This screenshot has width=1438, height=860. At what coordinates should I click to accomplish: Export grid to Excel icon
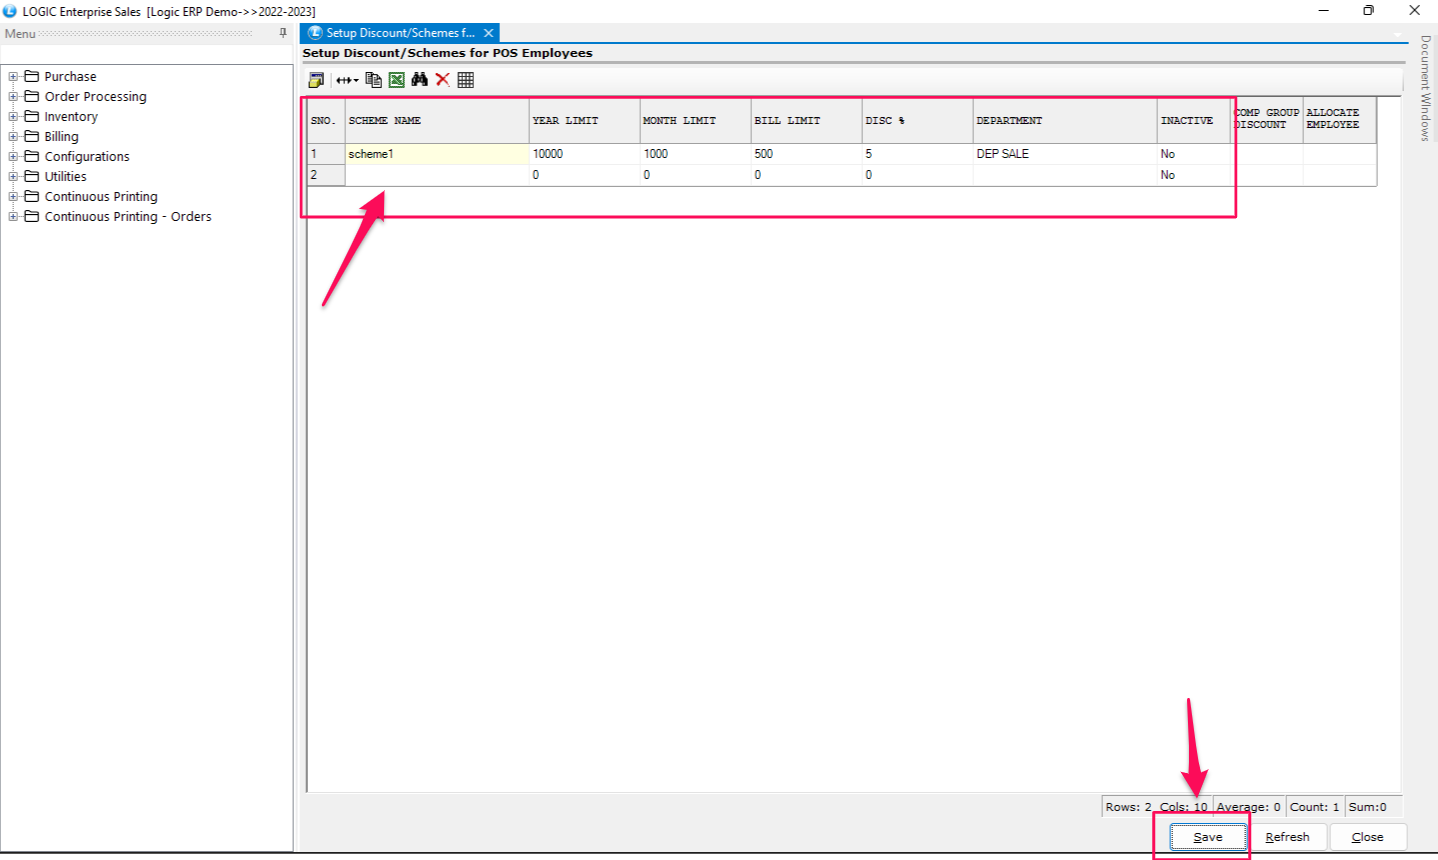(x=396, y=80)
